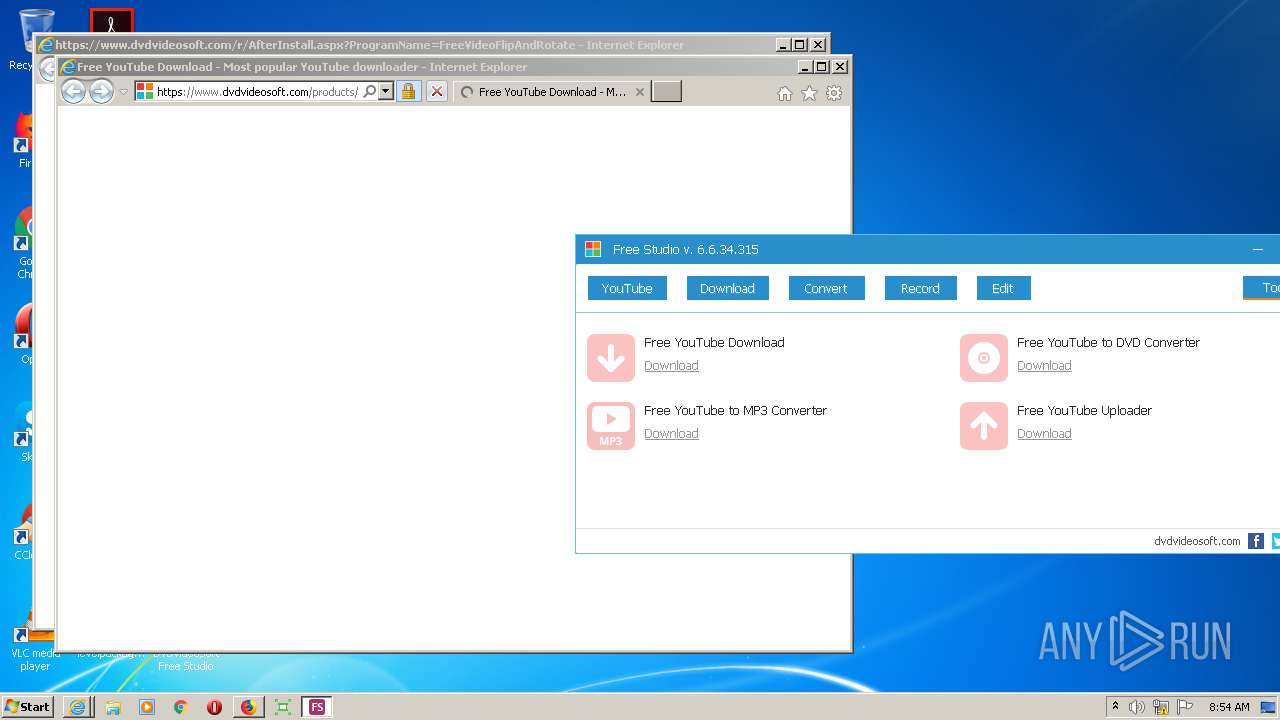1280x720 pixels.
Task: Show hidden tray icons arrow
Action: [1115, 707]
